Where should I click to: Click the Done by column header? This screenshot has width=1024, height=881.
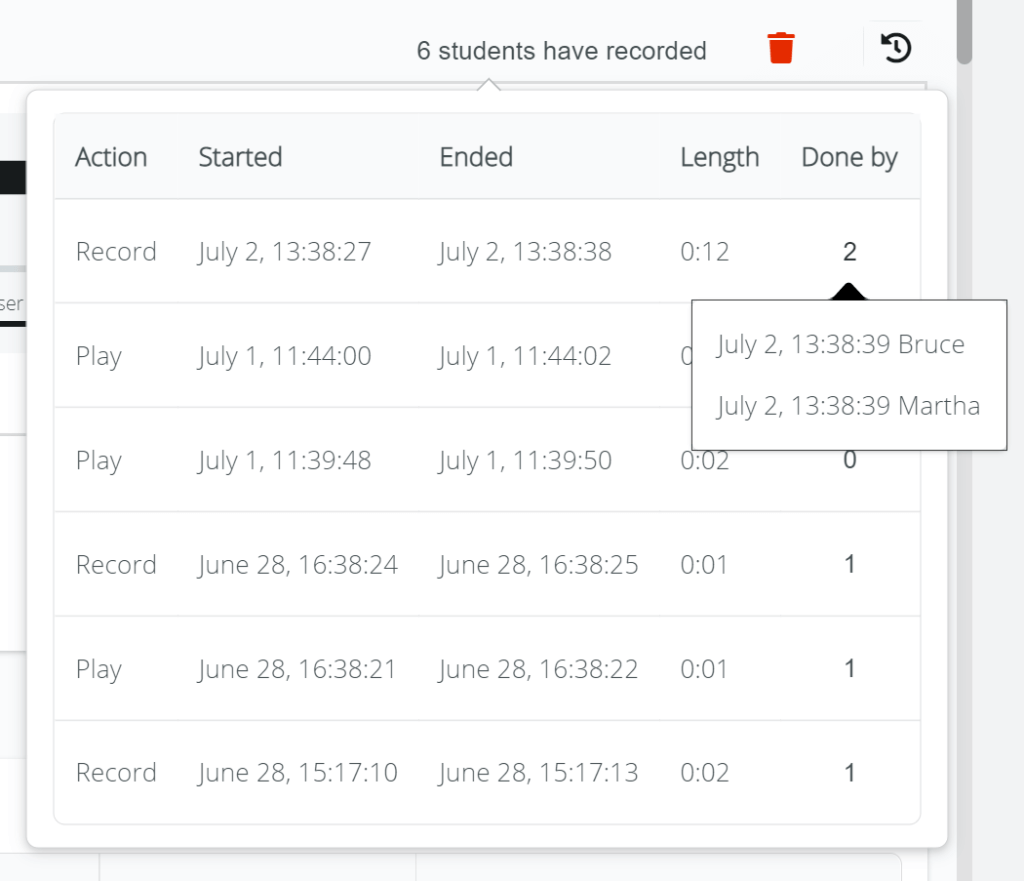click(849, 157)
